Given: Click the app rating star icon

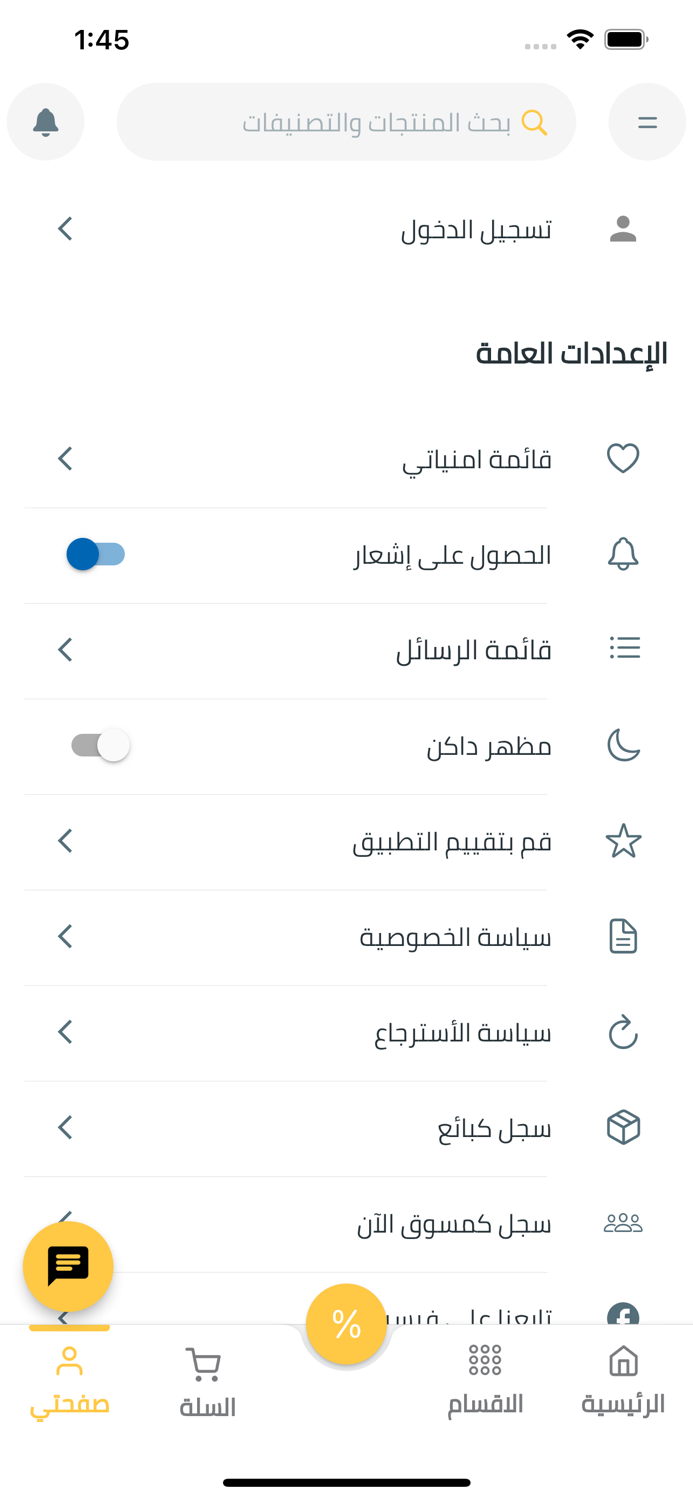Looking at the screenshot, I should click(x=622, y=839).
